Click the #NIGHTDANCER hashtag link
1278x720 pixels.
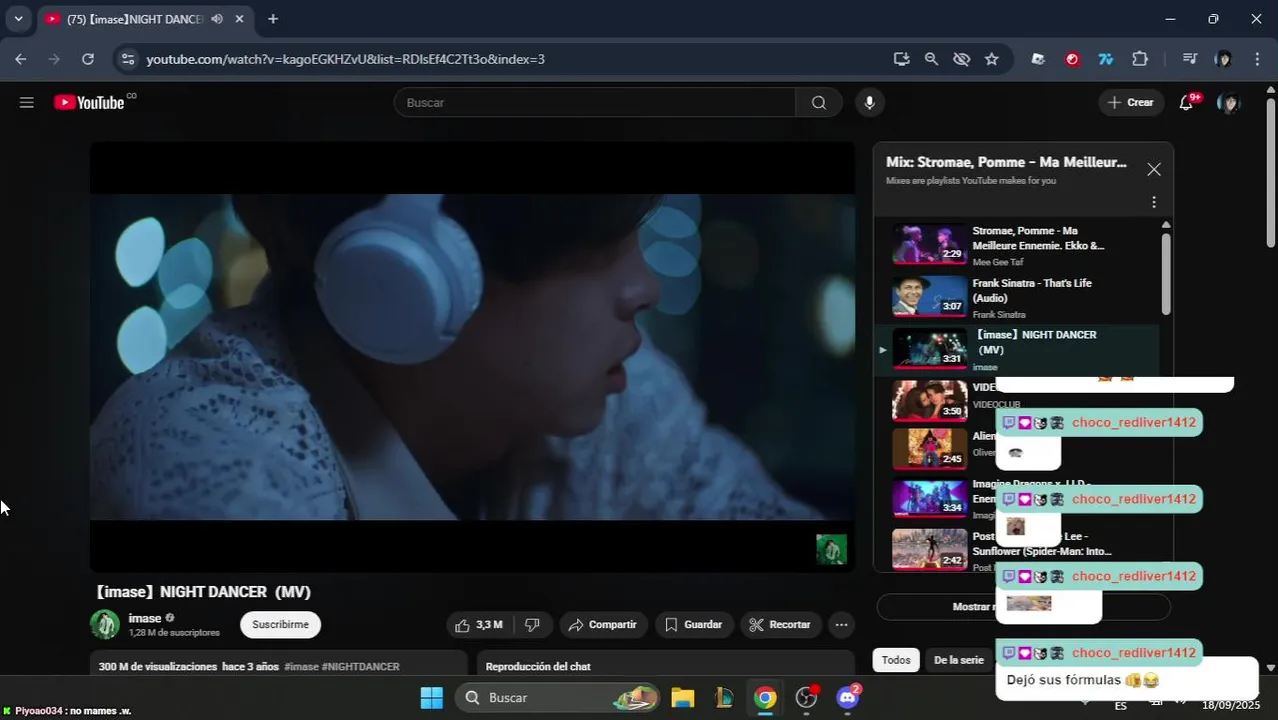[360, 667]
